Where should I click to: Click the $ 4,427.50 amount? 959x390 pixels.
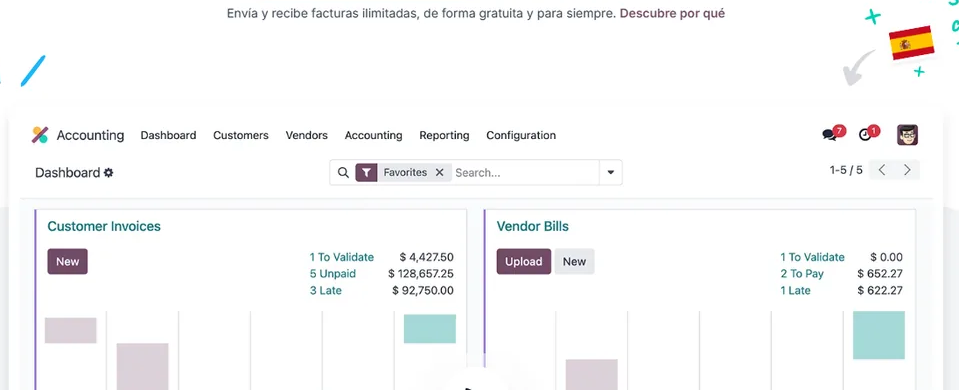426,257
